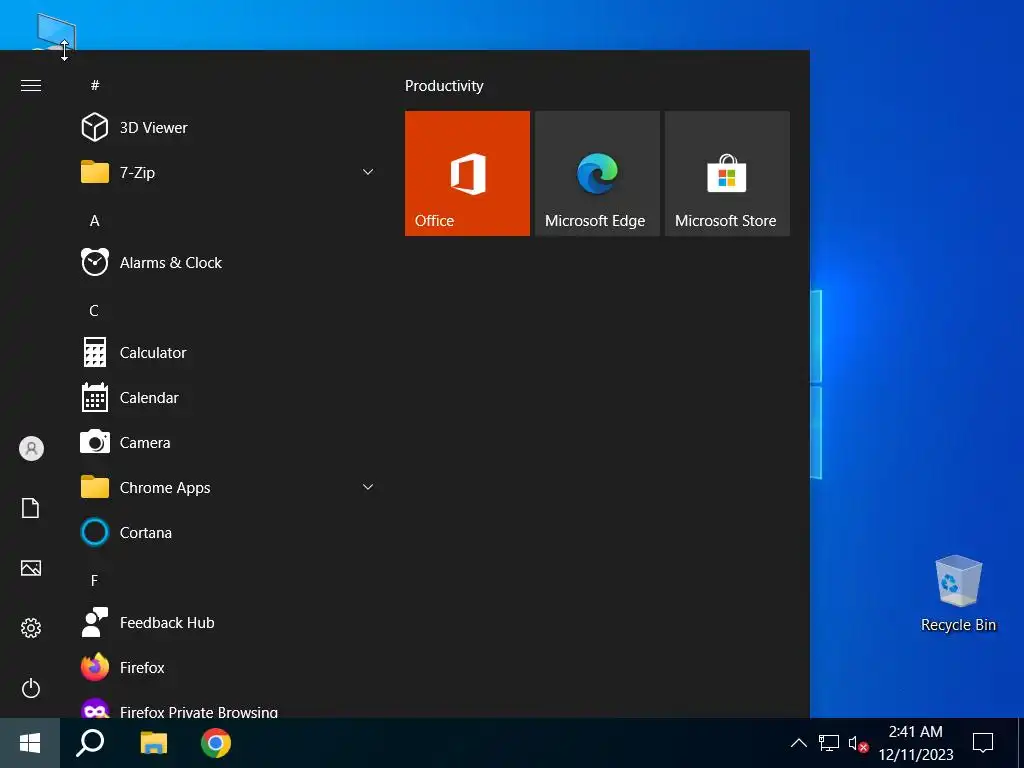Open Feedback Hub
Screen dimensions: 1024x768
(229, 623)
